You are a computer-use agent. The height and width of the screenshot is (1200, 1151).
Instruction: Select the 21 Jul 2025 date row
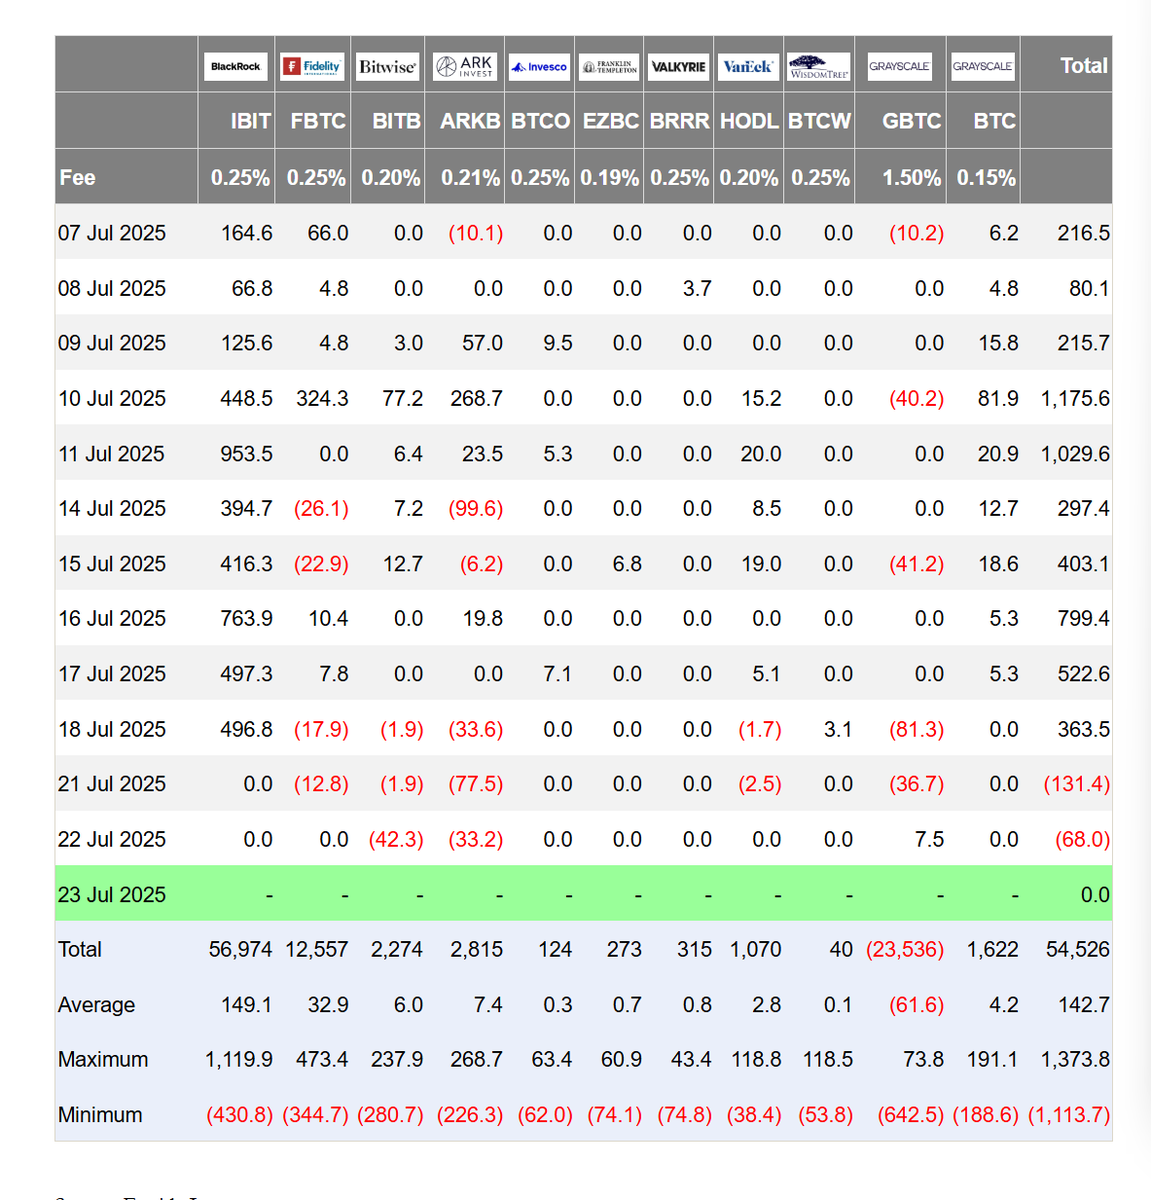click(583, 784)
